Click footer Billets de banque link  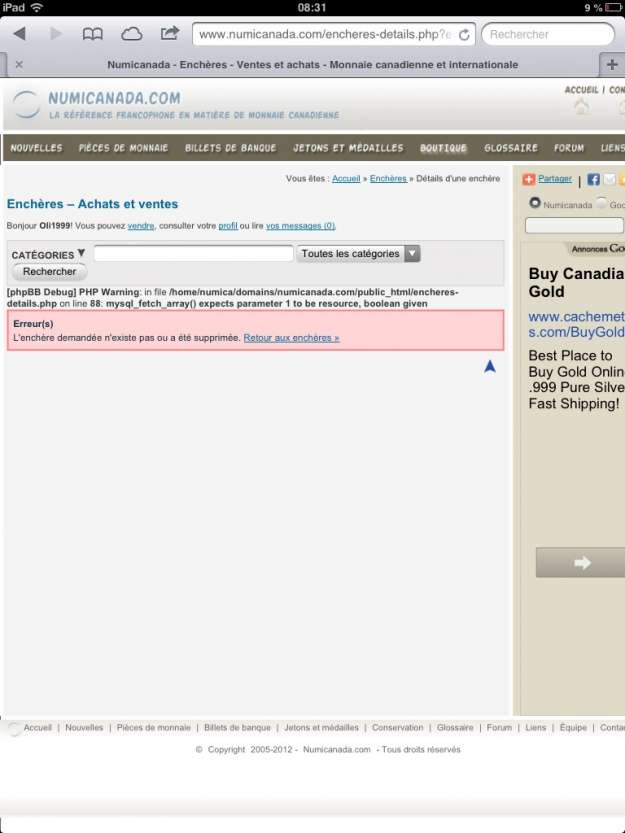(x=237, y=727)
